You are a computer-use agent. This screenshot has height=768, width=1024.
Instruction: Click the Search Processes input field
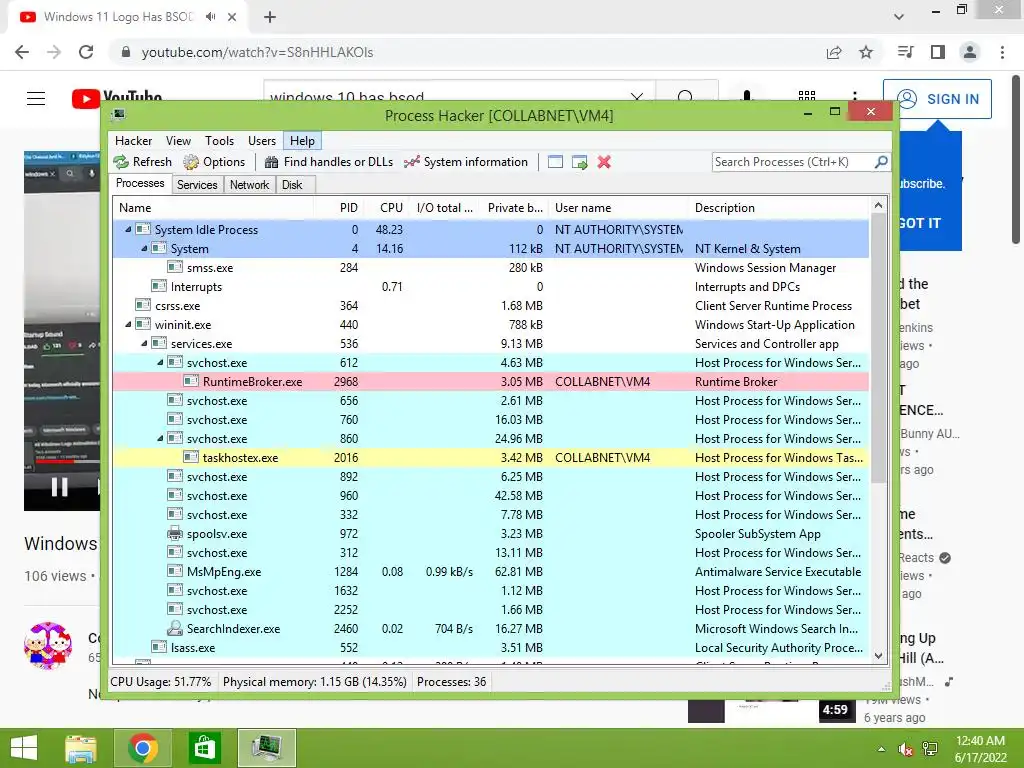[793, 162]
